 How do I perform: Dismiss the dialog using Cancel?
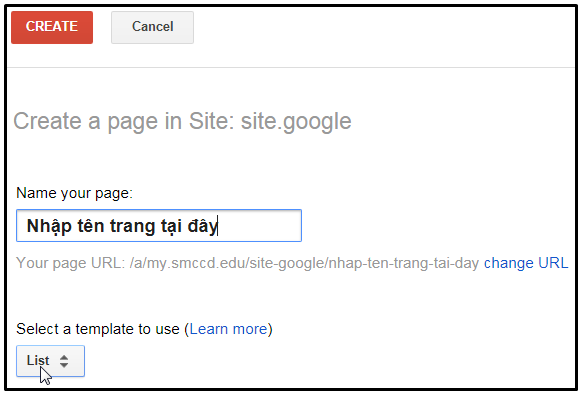coord(152,27)
